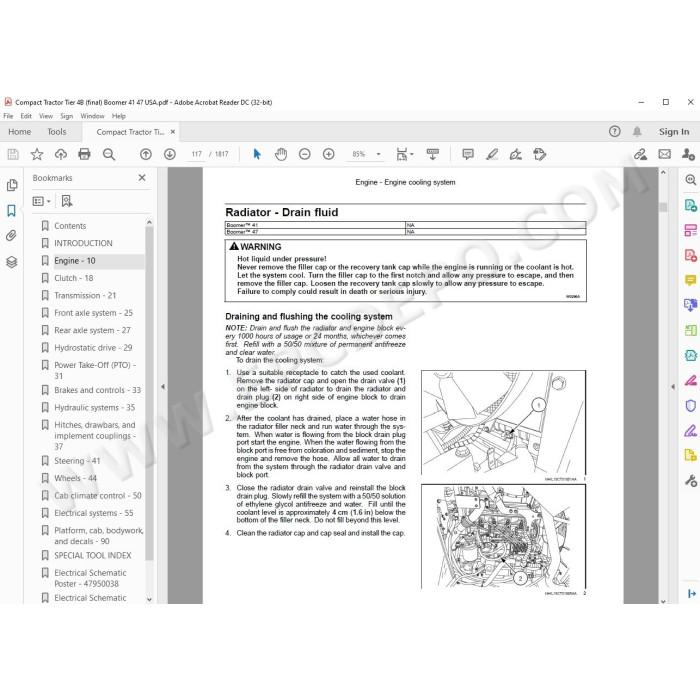Zoom in with the plus icon
Screen dimensions: 700x700
(x=329, y=154)
